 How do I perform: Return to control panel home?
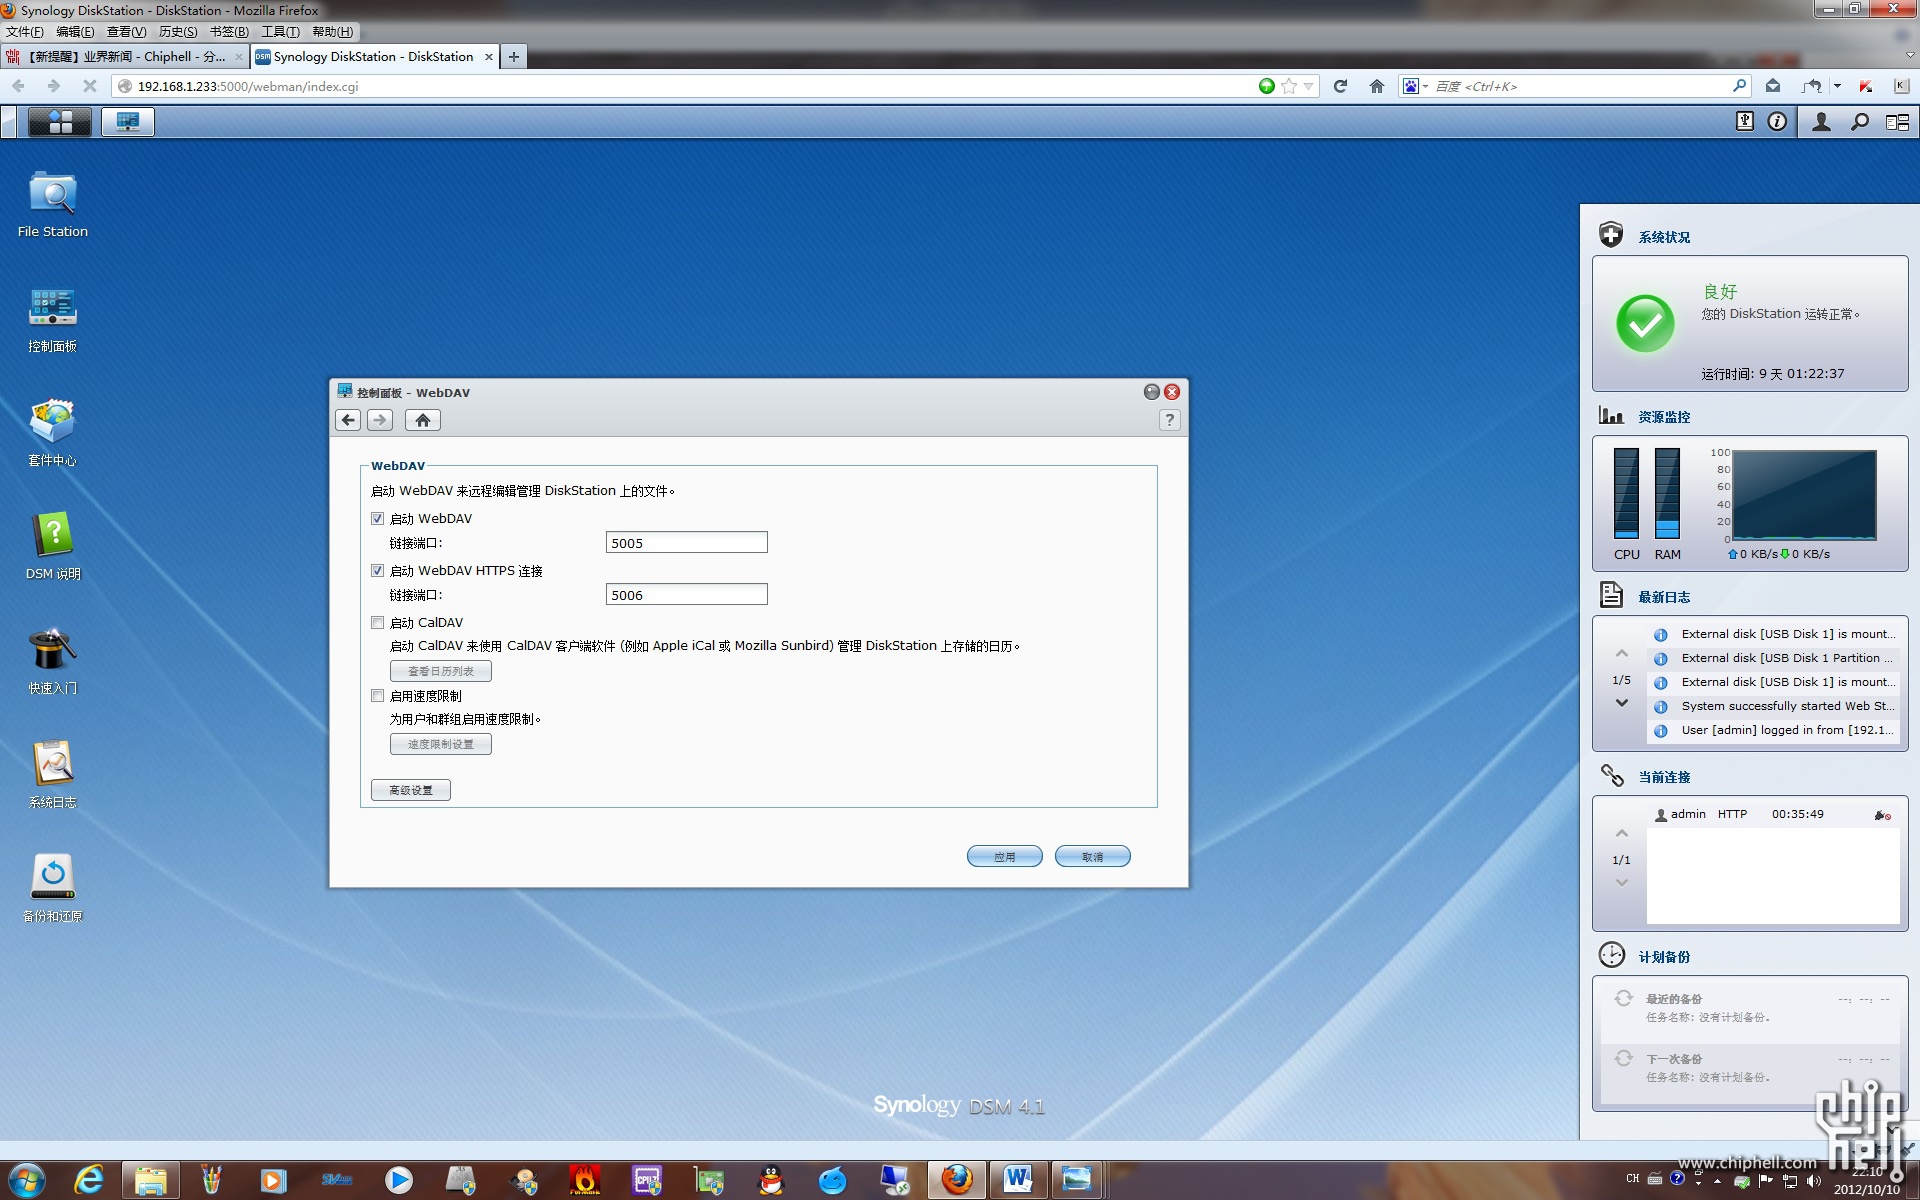point(423,420)
